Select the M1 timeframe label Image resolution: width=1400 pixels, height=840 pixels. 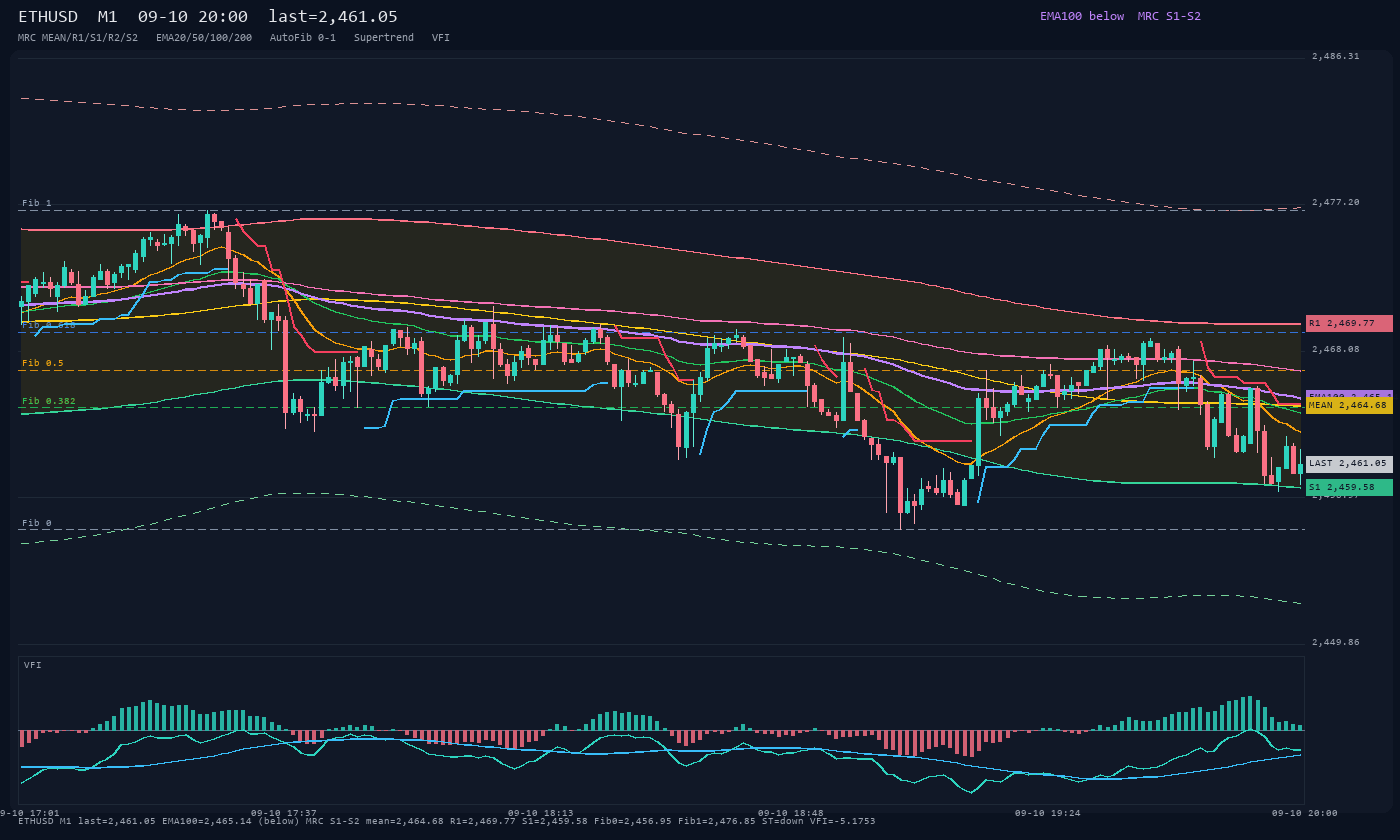[x=108, y=16]
